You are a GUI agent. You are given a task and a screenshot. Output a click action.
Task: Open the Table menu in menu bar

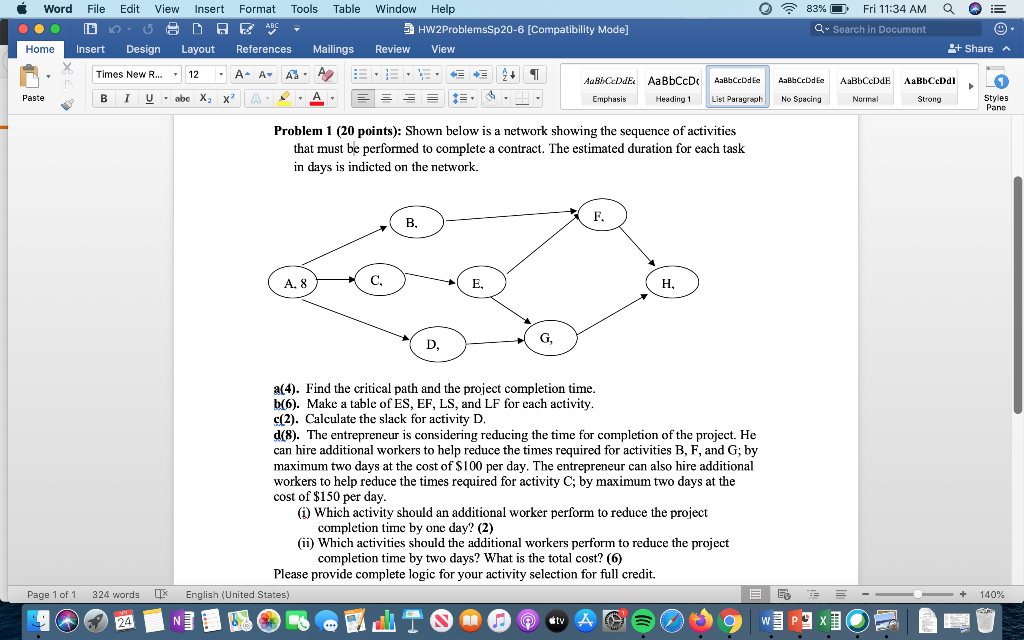(x=346, y=9)
